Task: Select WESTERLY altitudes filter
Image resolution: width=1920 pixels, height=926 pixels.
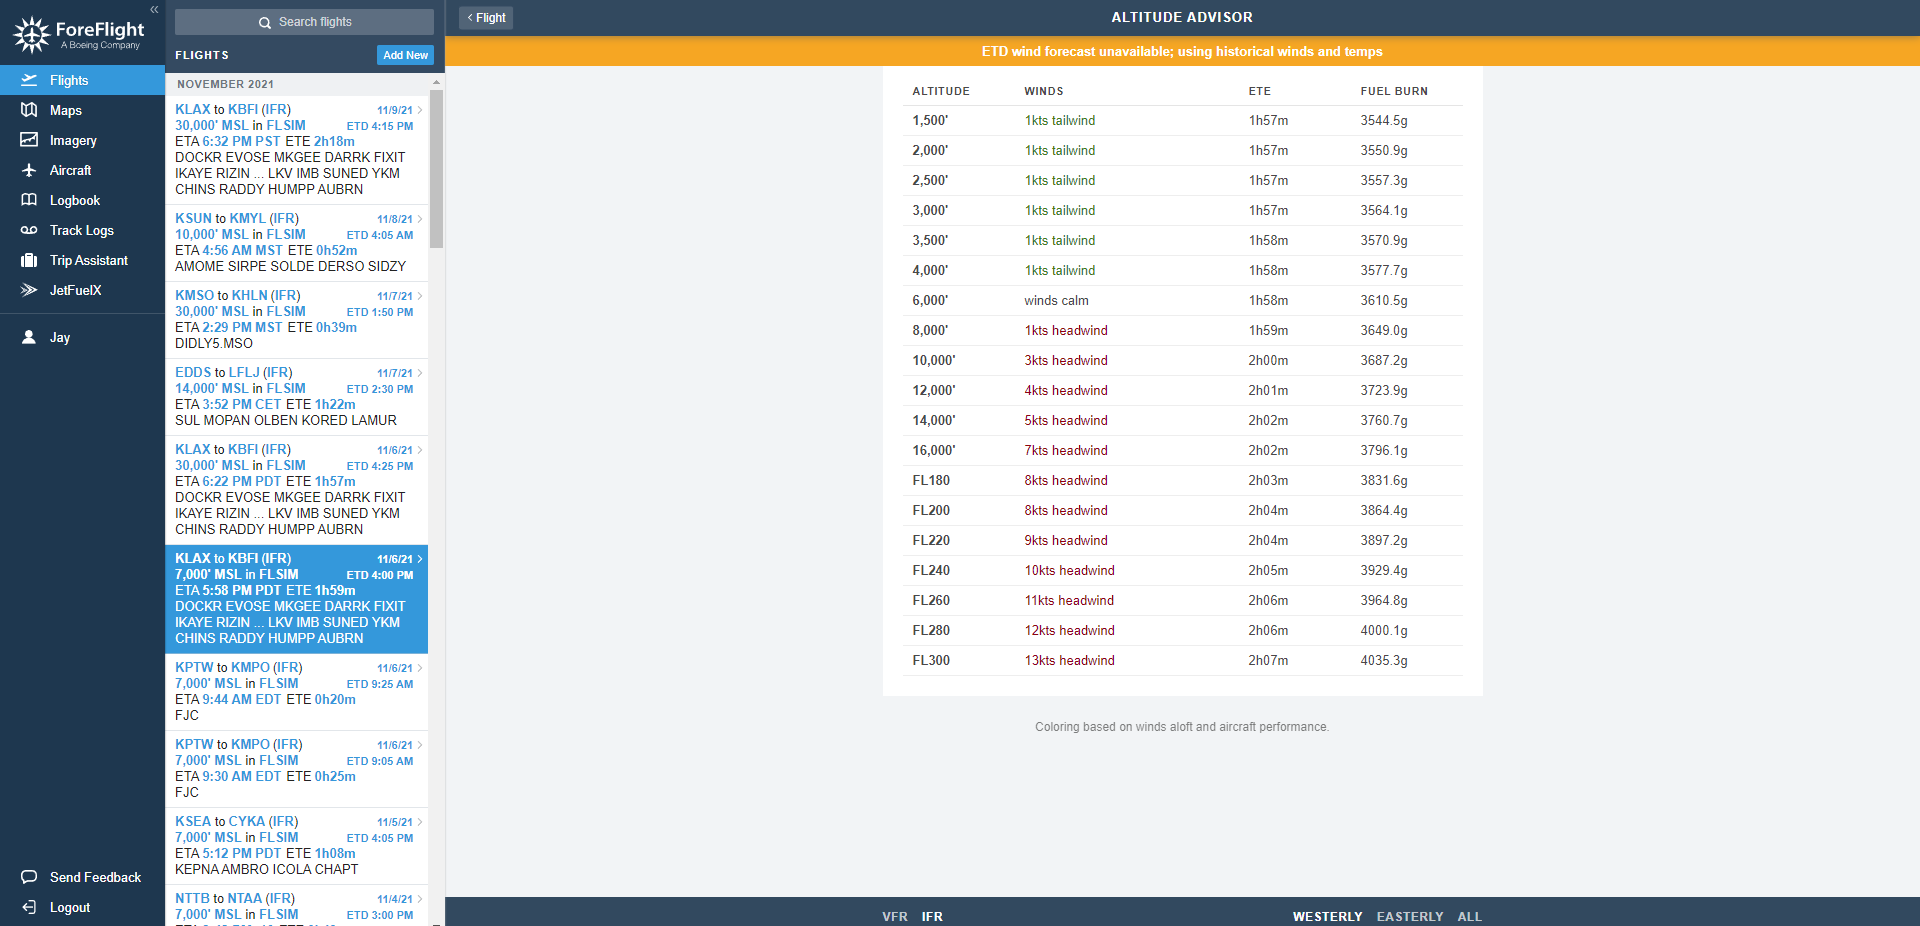Action: pyautogui.click(x=1327, y=916)
